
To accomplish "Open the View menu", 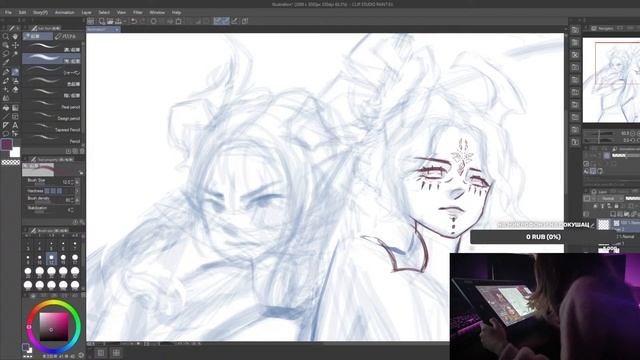I will click(x=121, y=13).
